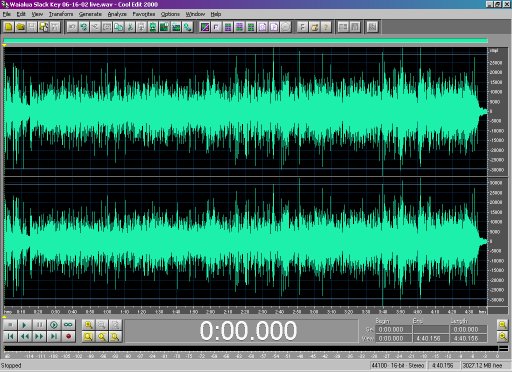Click the greyed Zoom Out magnifier icon

102,324
